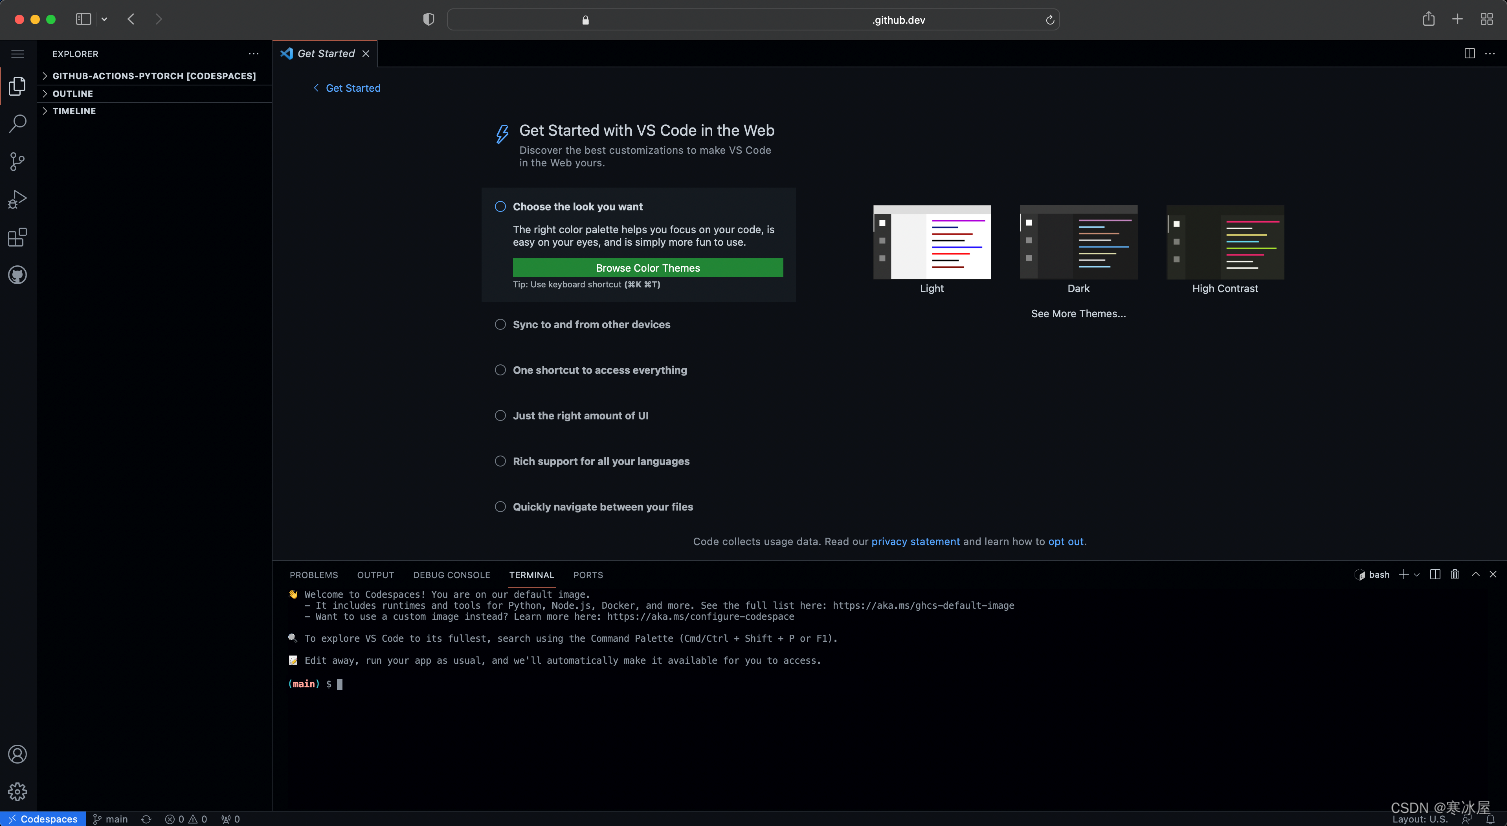
Task: Open browser share icon
Action: (x=1428, y=19)
